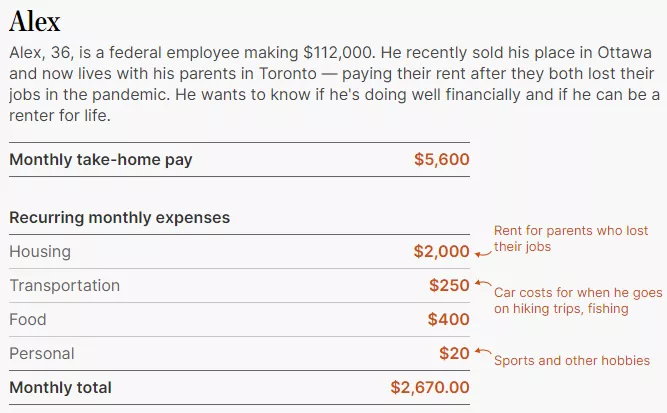Select the Personal row label
This screenshot has height=413, width=667.
(42, 353)
